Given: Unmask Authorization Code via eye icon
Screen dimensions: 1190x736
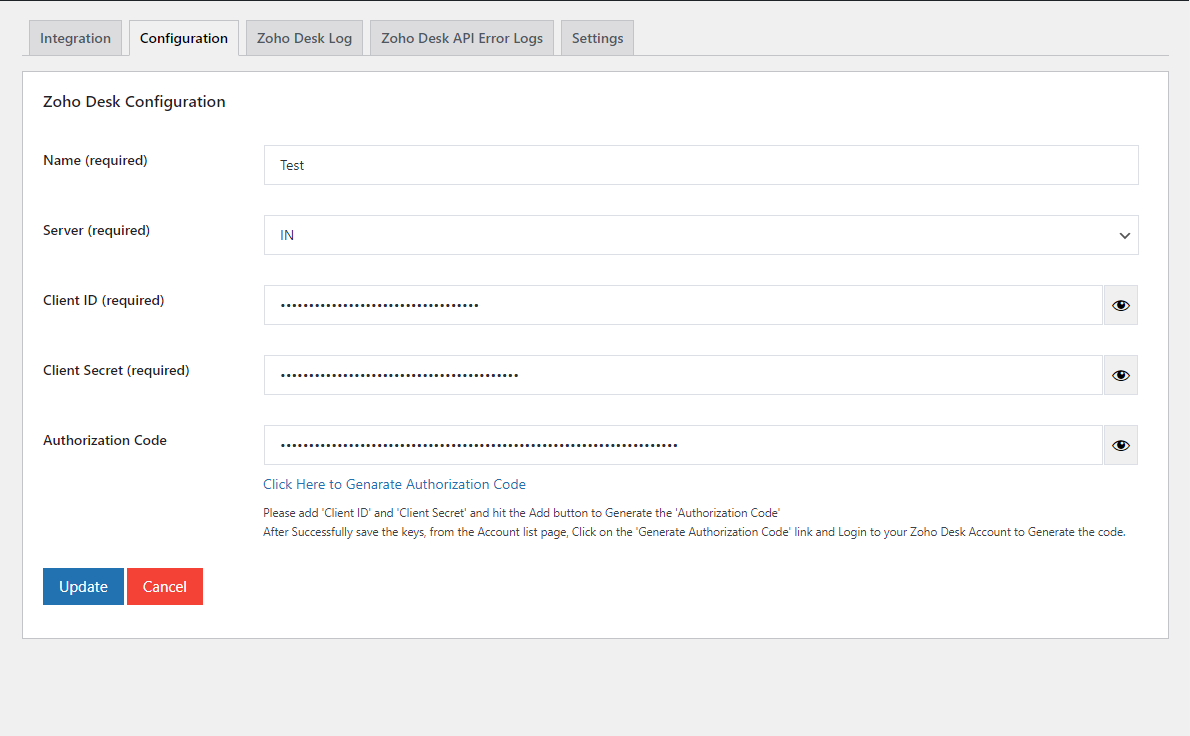Looking at the screenshot, I should 1120,445.
